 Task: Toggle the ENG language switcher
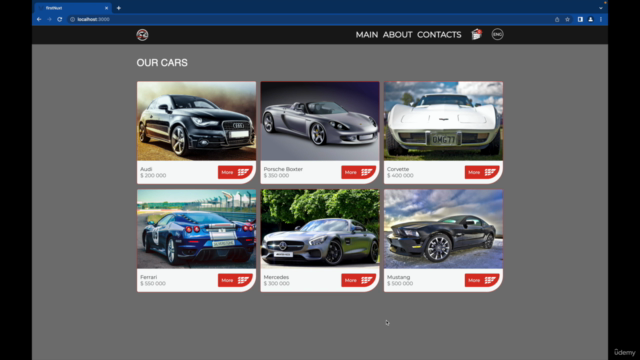tap(497, 35)
